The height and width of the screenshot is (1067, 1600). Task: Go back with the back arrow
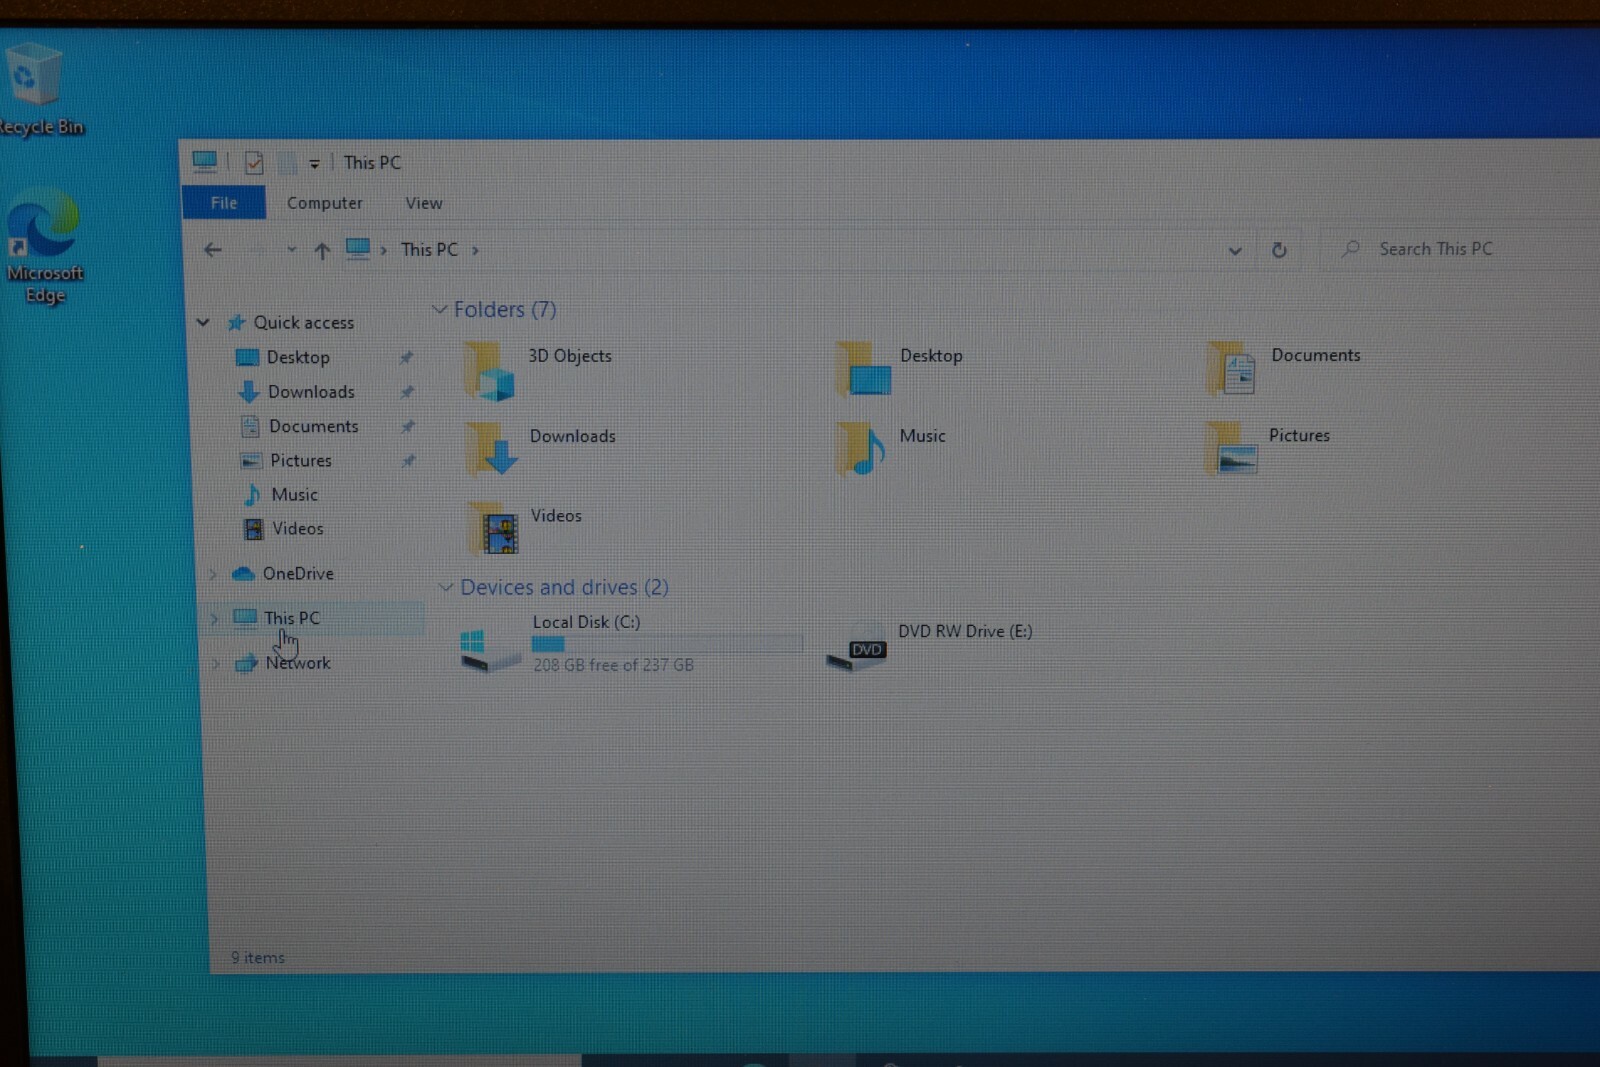tap(213, 250)
